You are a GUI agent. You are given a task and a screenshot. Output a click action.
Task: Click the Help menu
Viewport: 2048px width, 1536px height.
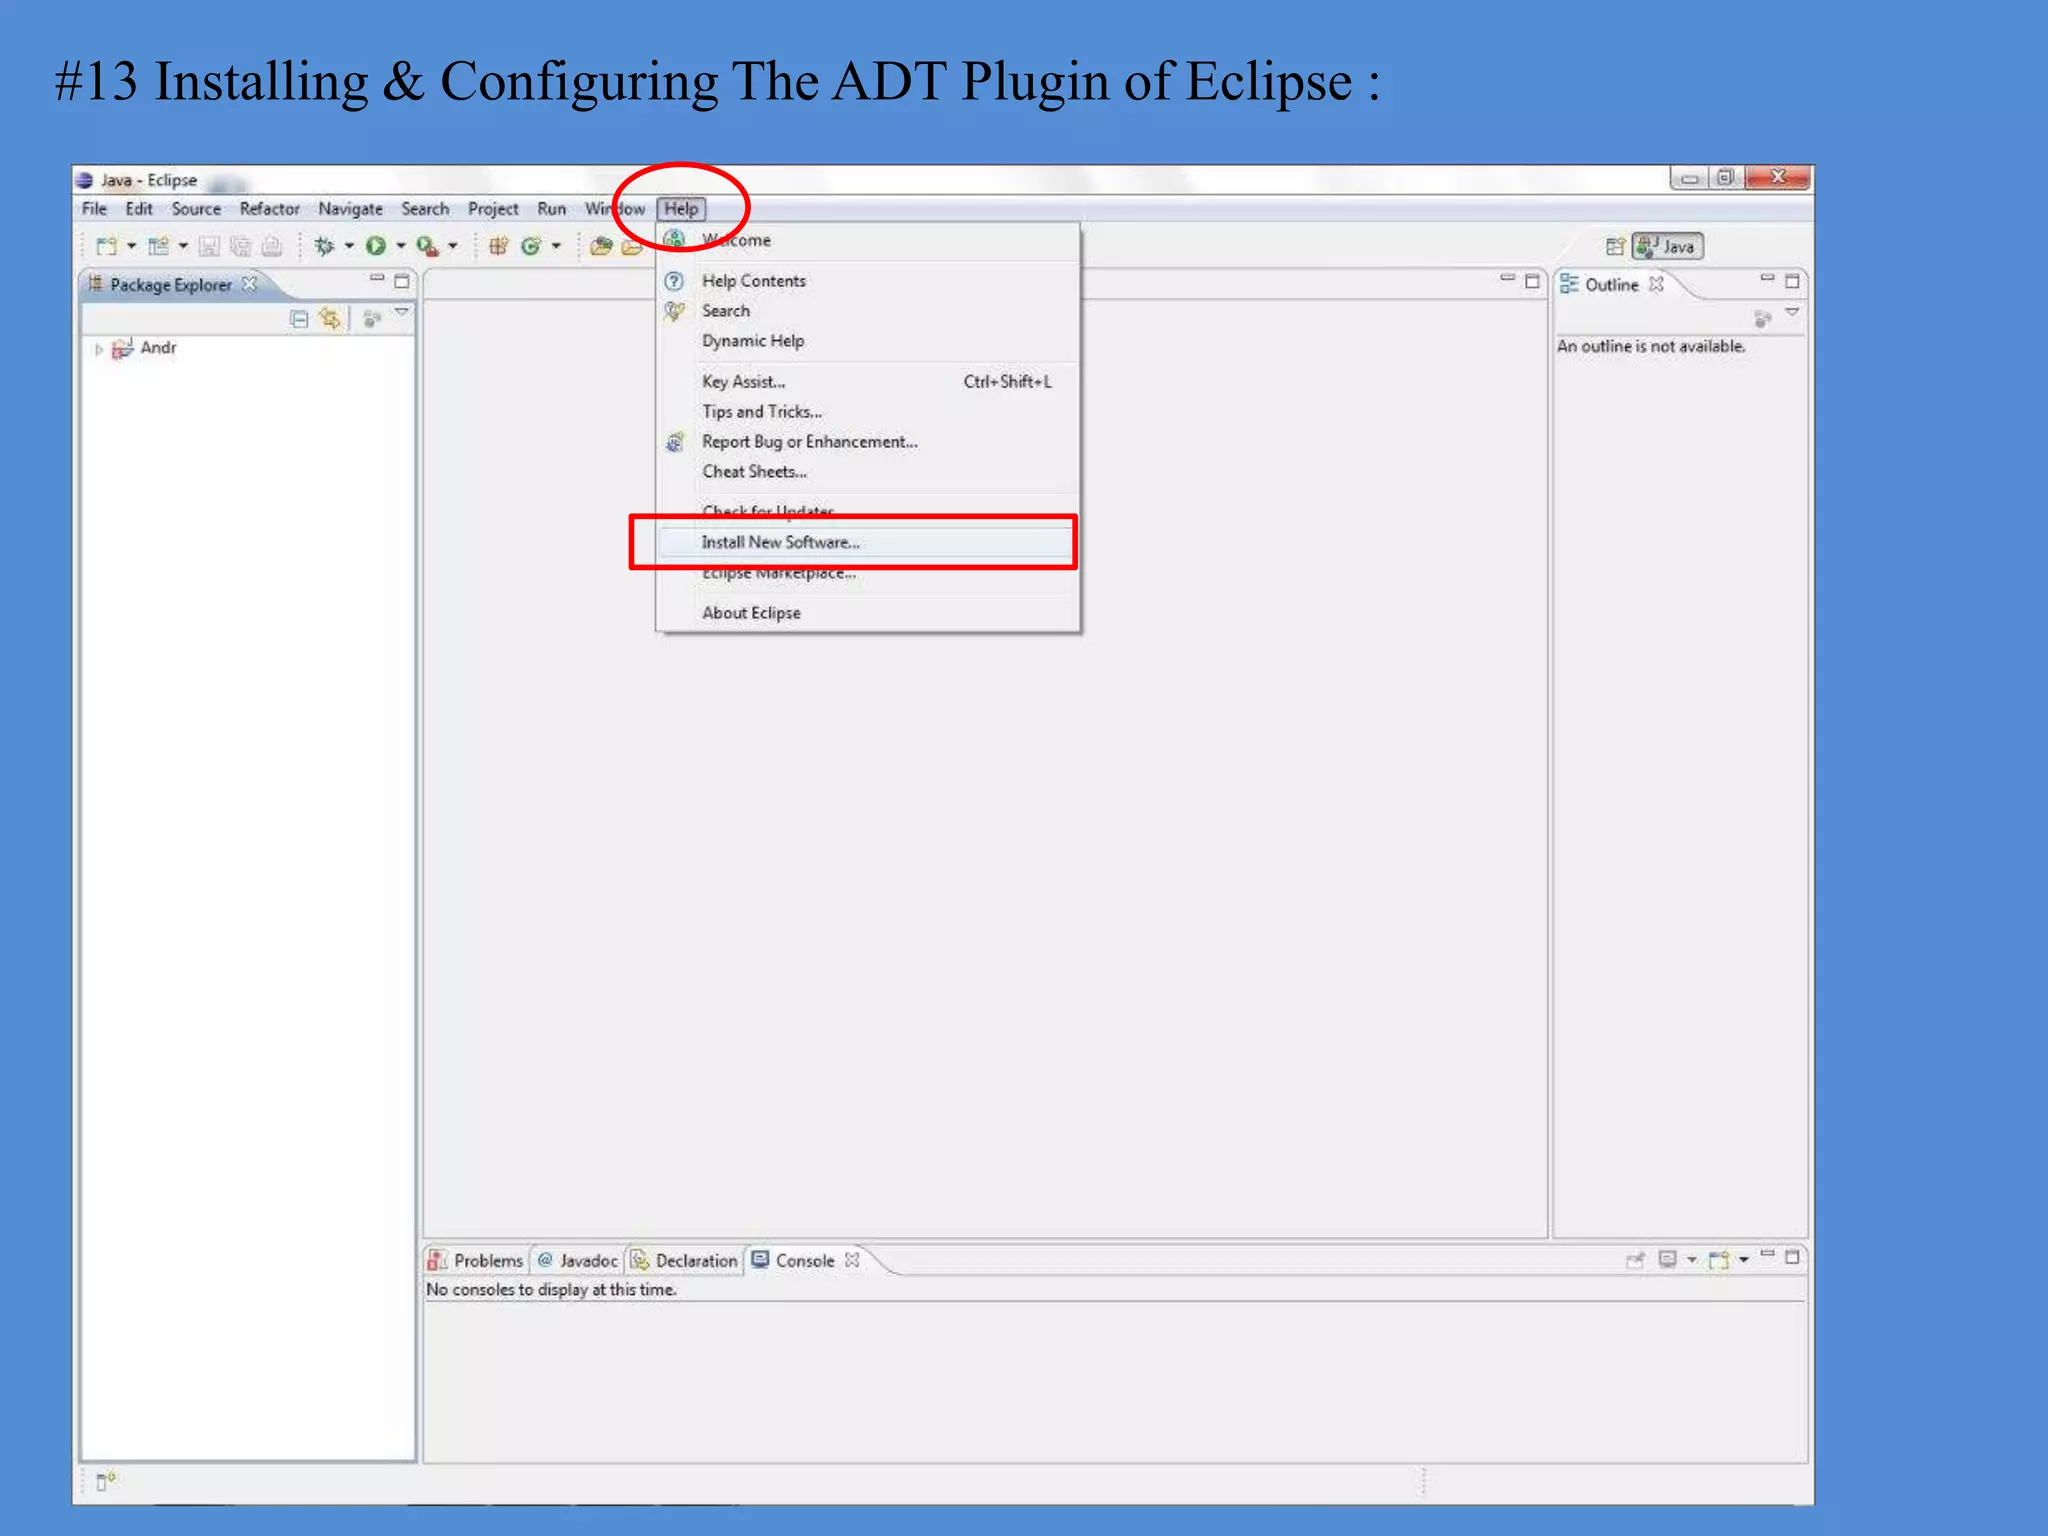(681, 209)
